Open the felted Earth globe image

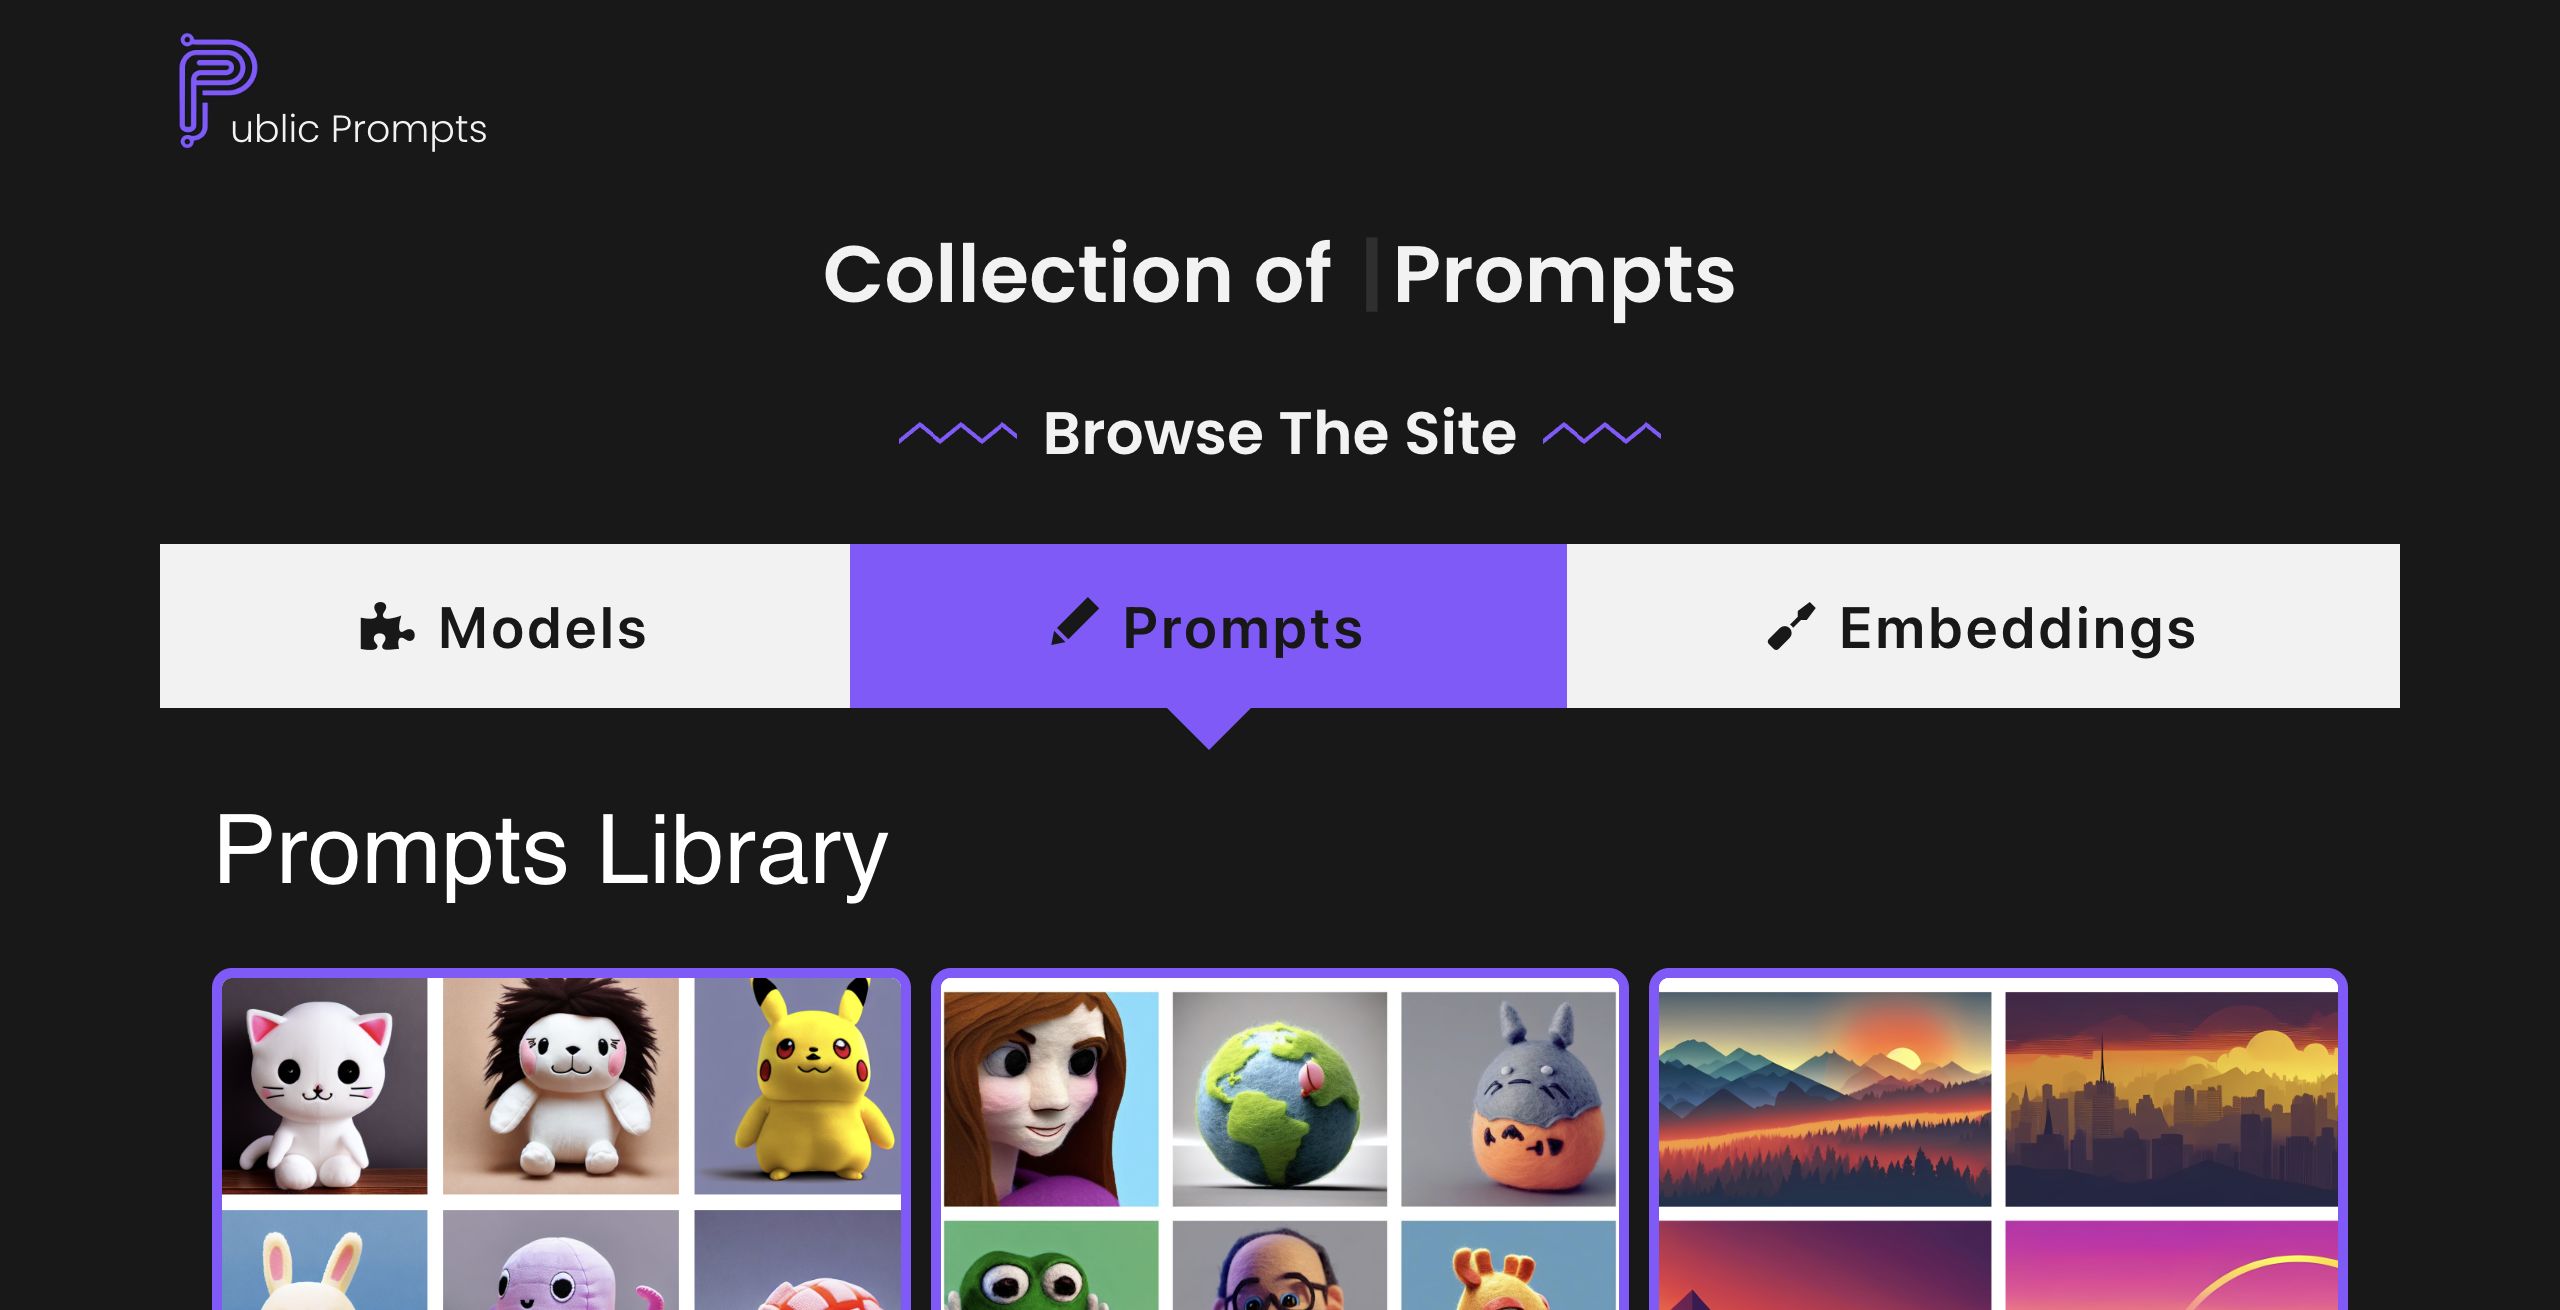[x=1279, y=1099]
